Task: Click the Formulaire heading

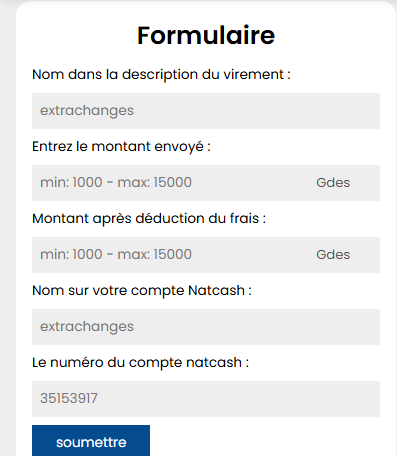Action: tap(206, 35)
